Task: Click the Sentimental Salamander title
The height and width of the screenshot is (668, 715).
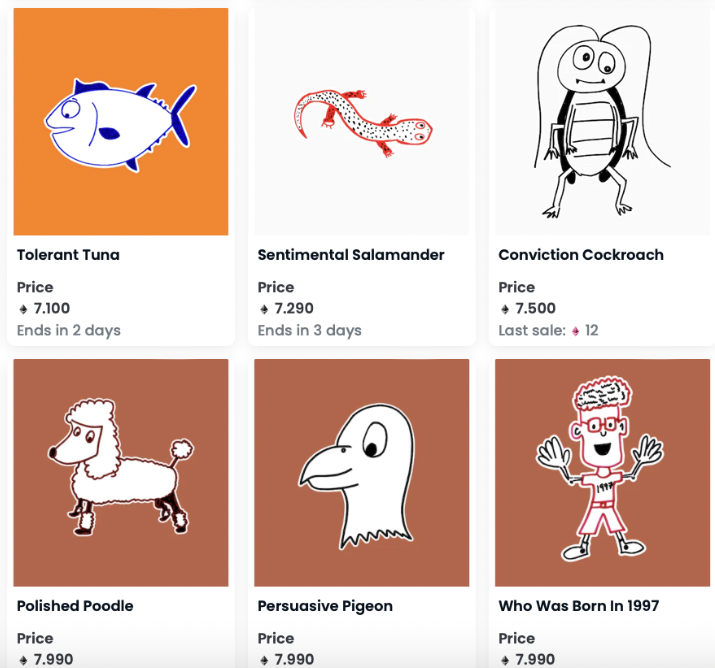Action: pos(351,254)
